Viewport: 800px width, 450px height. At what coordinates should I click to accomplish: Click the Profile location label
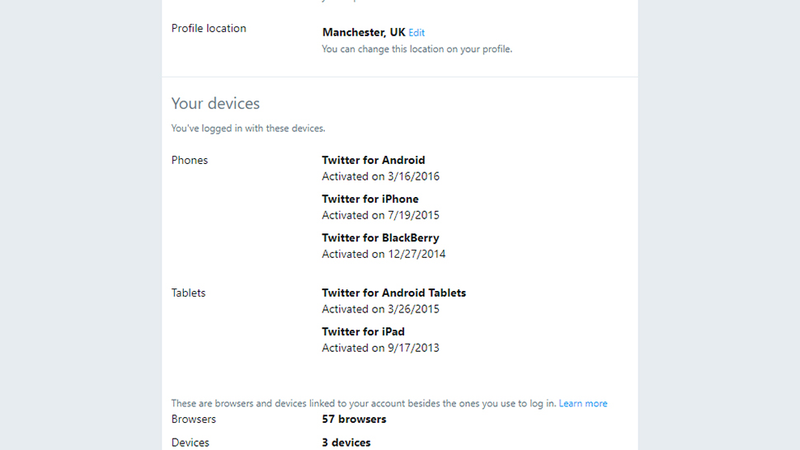coord(209,29)
